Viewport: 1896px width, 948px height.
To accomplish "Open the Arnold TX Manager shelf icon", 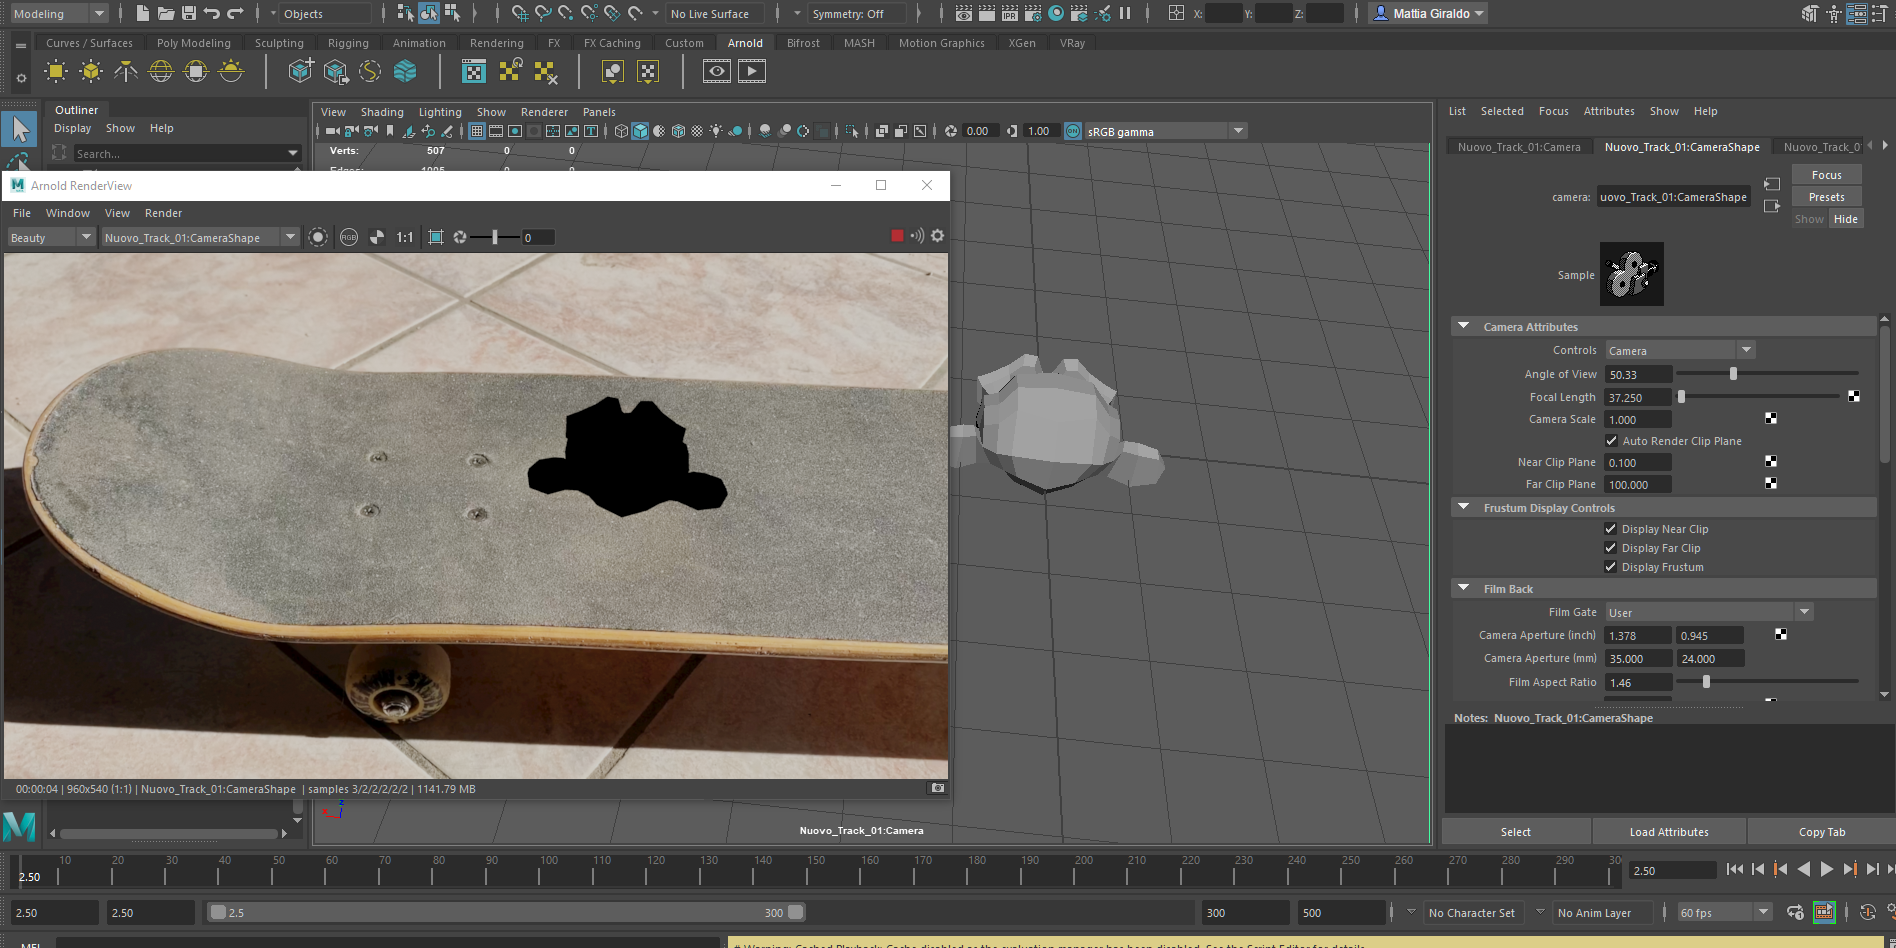I will click(473, 71).
